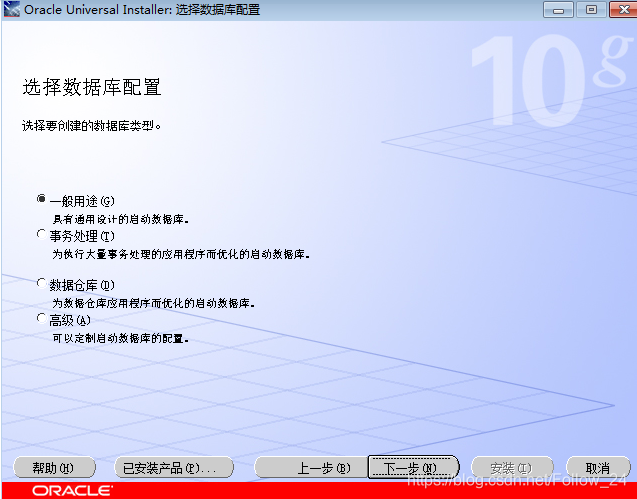This screenshot has height=499, width=637.
Task: Select the 事务处理 (T) radio option
Action: (41, 234)
